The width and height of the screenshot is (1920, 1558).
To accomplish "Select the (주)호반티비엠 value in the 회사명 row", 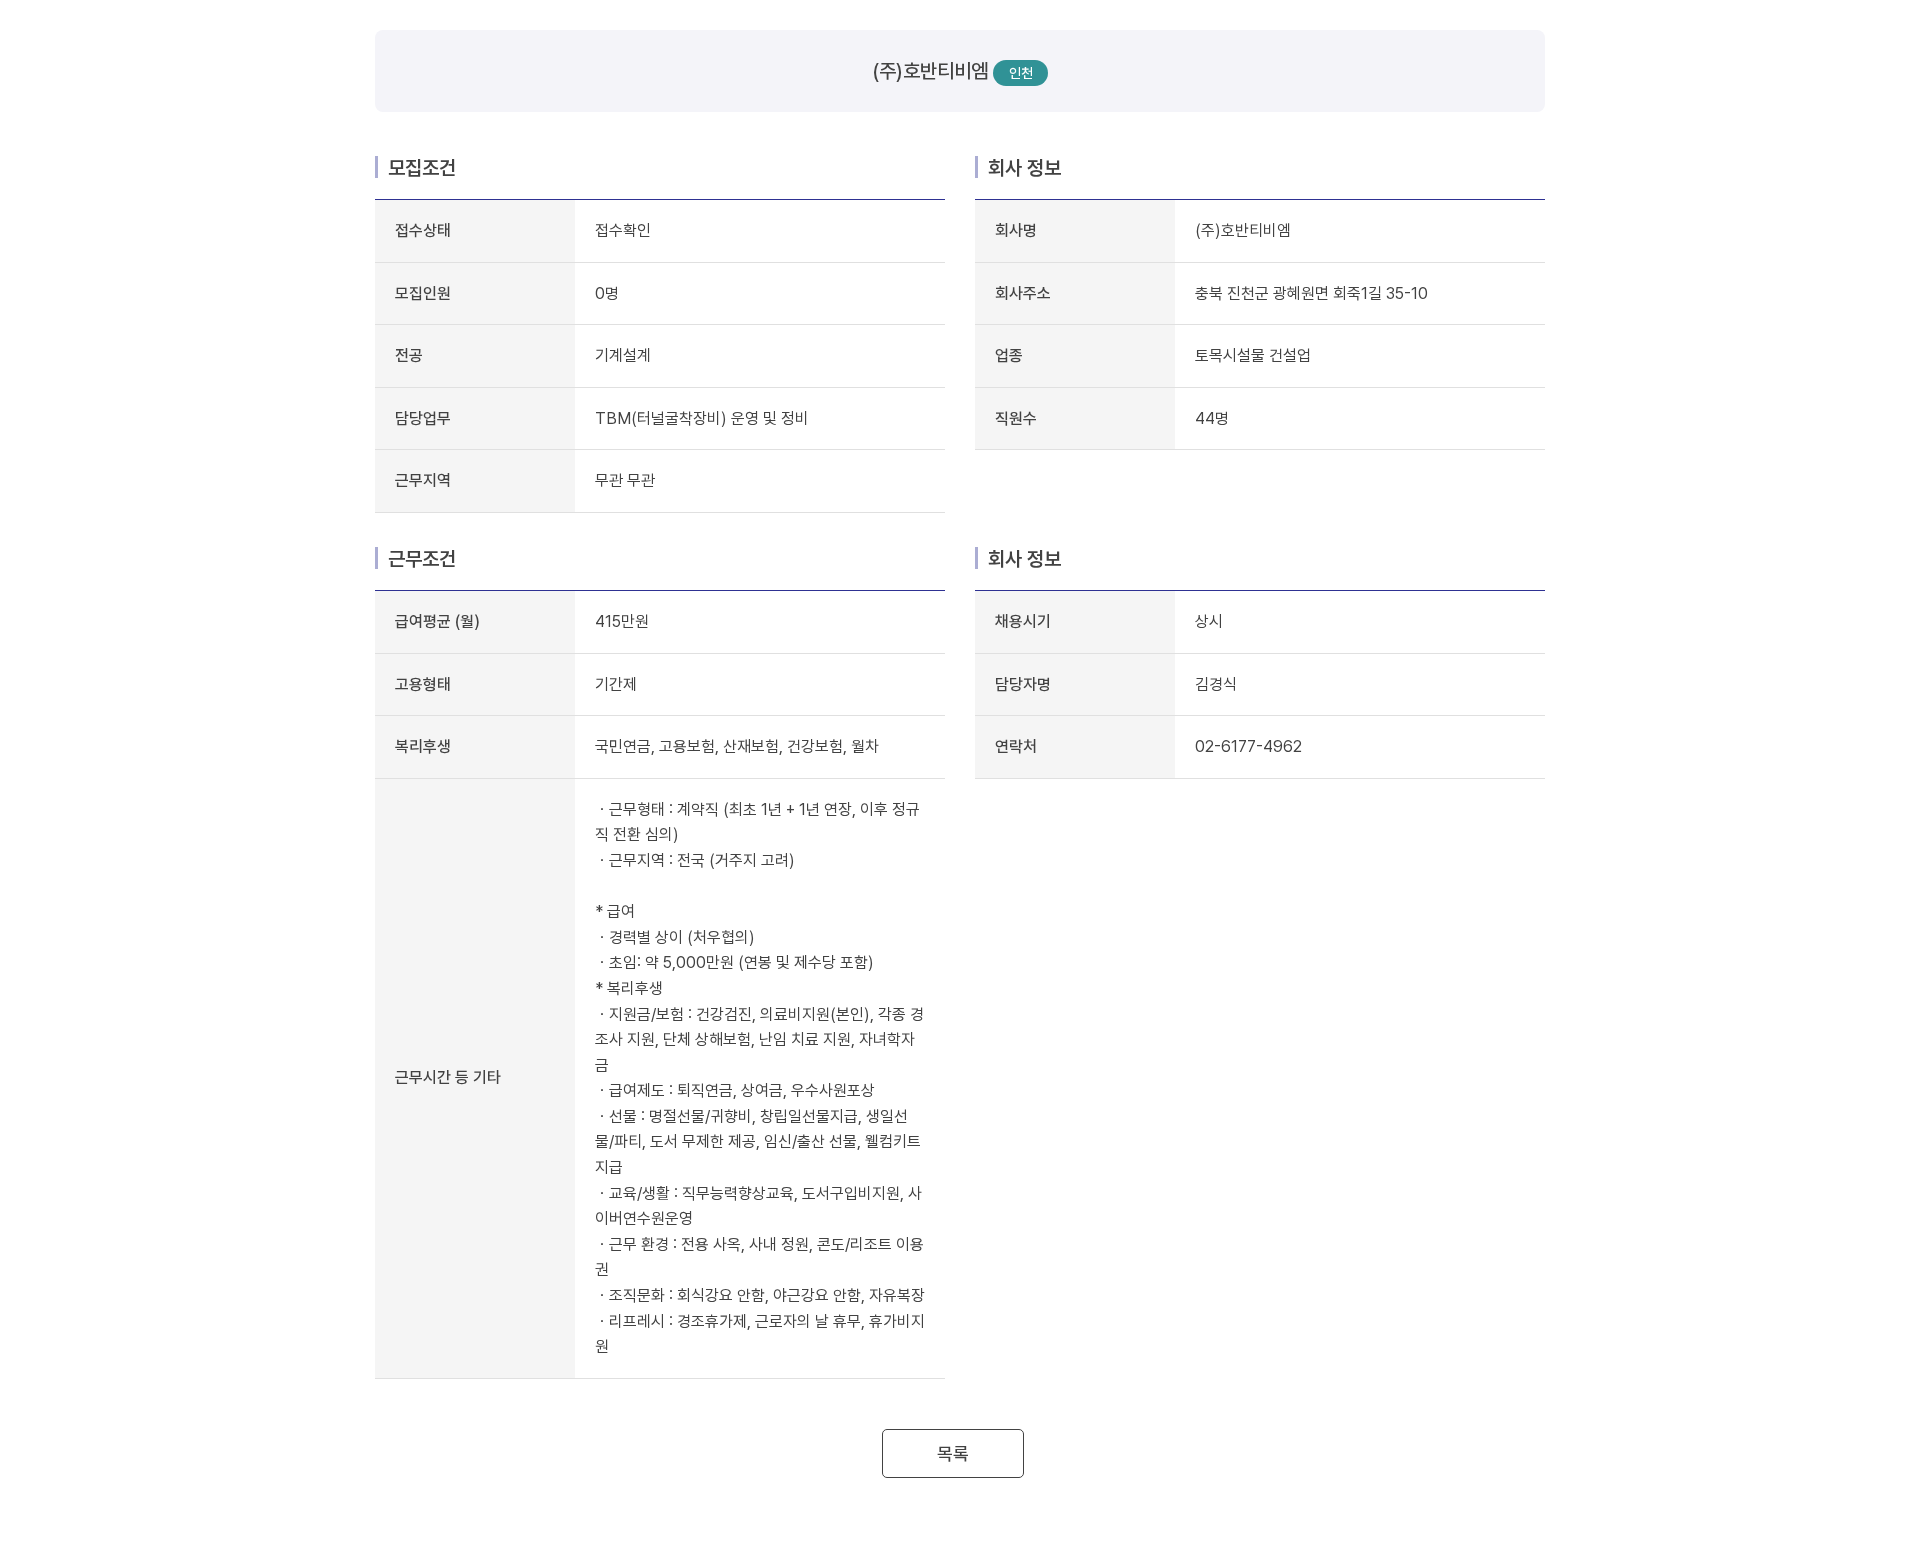I will point(1243,231).
